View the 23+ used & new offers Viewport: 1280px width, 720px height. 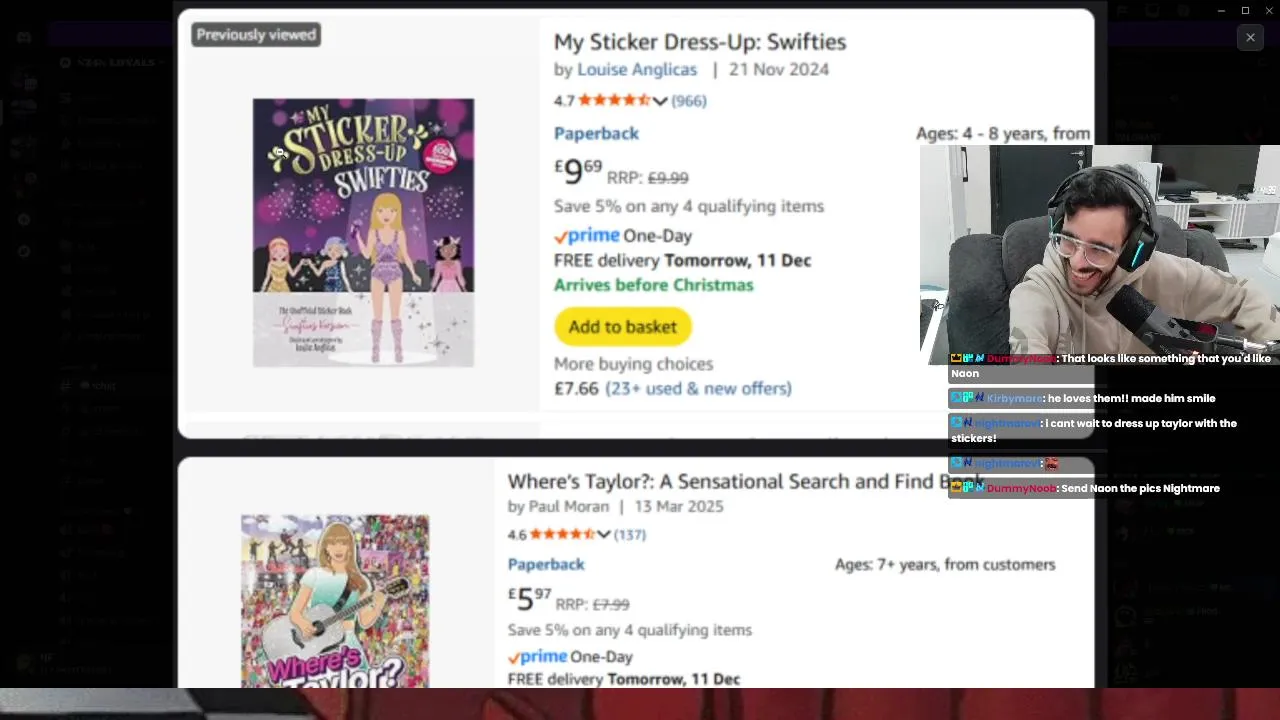(698, 389)
